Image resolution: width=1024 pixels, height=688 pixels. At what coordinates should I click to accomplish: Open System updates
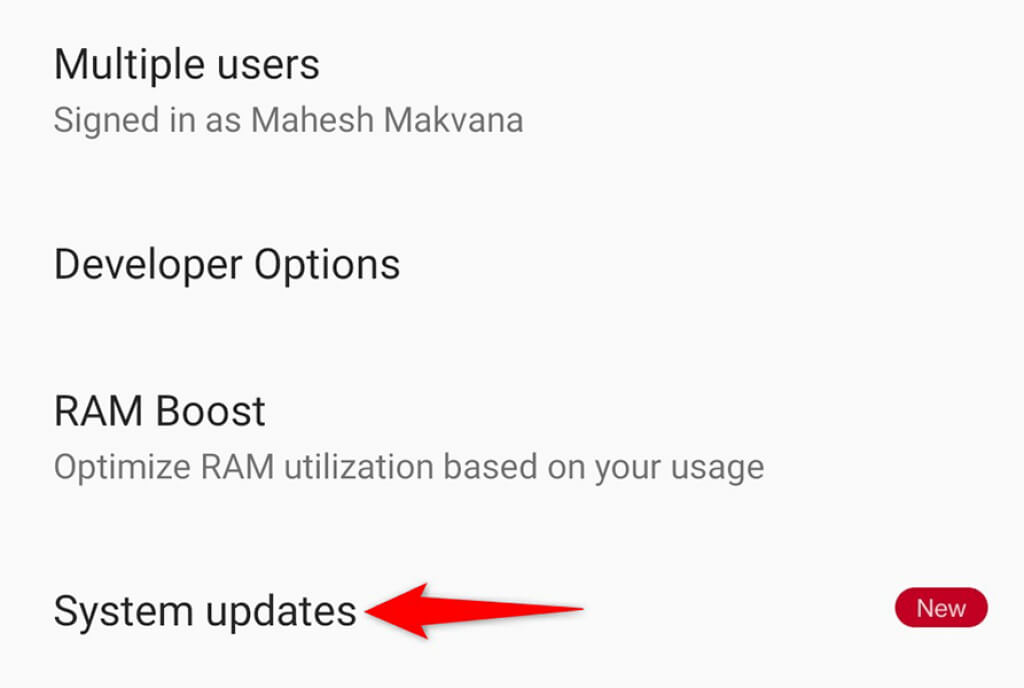(x=512, y=610)
